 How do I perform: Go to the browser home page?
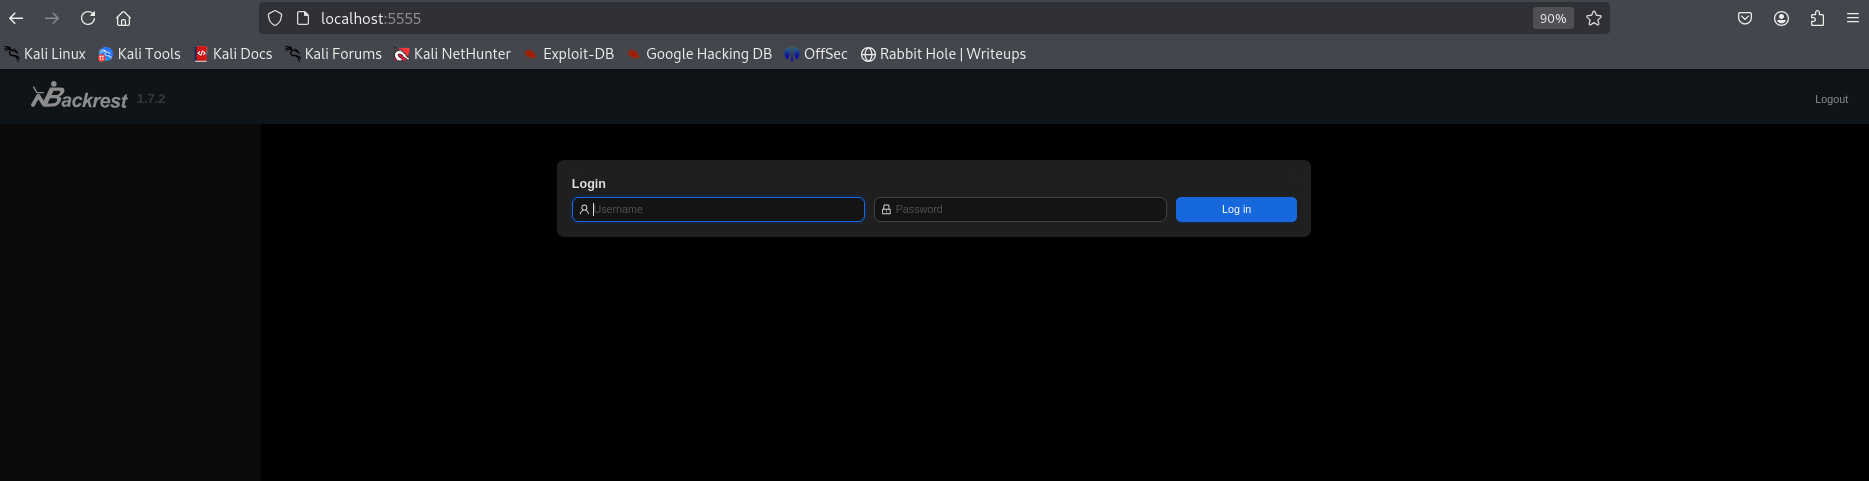(x=123, y=18)
